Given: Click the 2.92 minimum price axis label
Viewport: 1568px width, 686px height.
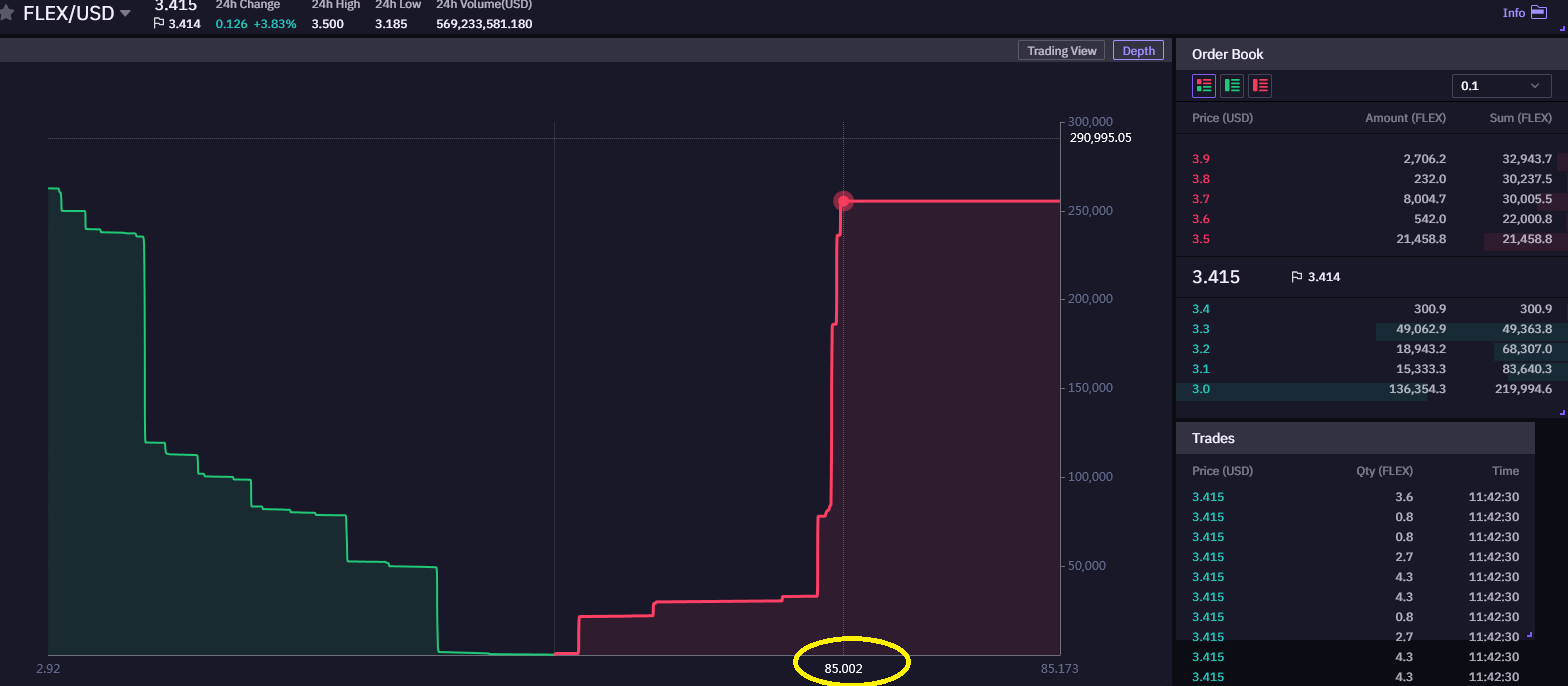Looking at the screenshot, I should click(x=48, y=668).
